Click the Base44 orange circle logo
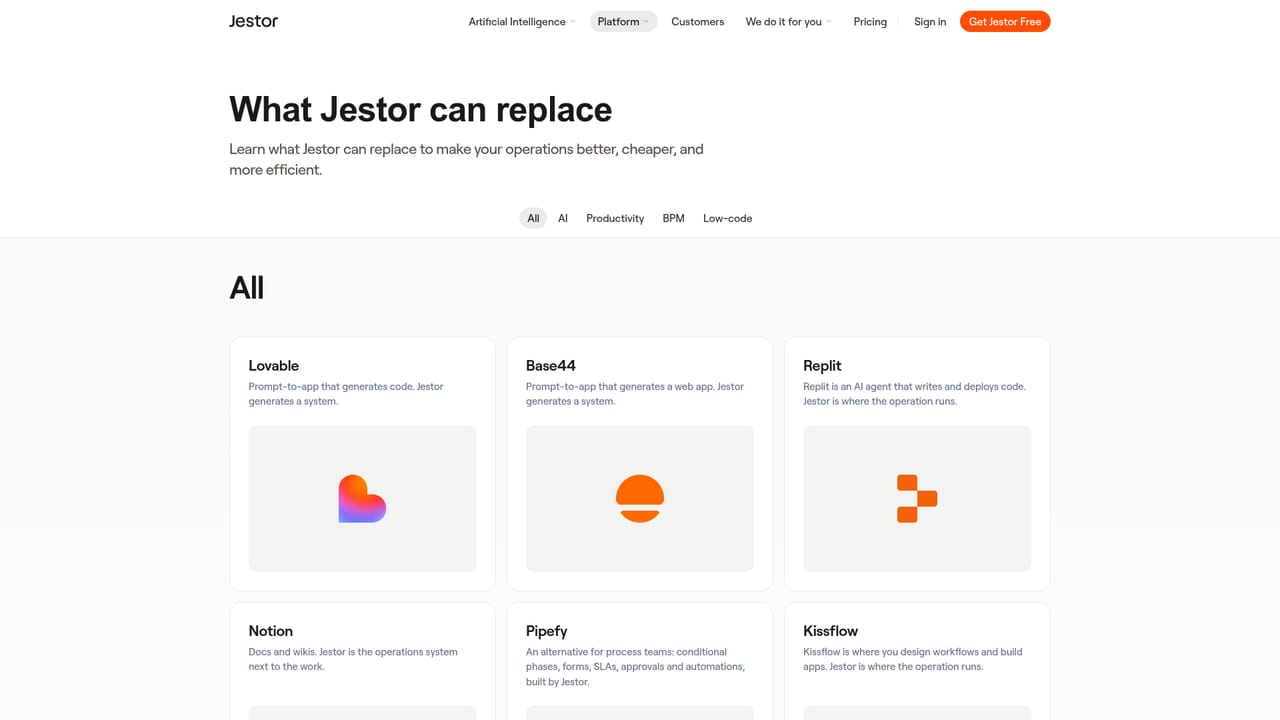The image size is (1280, 720). 640,499
